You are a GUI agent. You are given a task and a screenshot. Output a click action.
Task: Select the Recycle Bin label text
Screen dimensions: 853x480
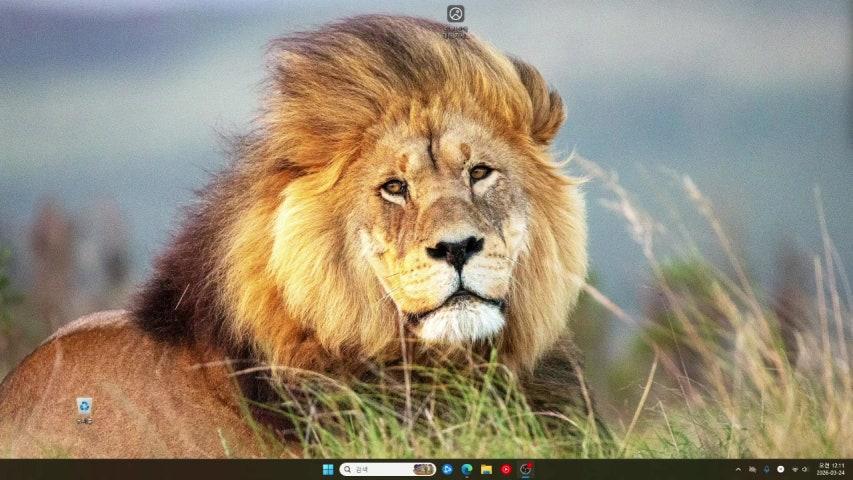[84, 421]
